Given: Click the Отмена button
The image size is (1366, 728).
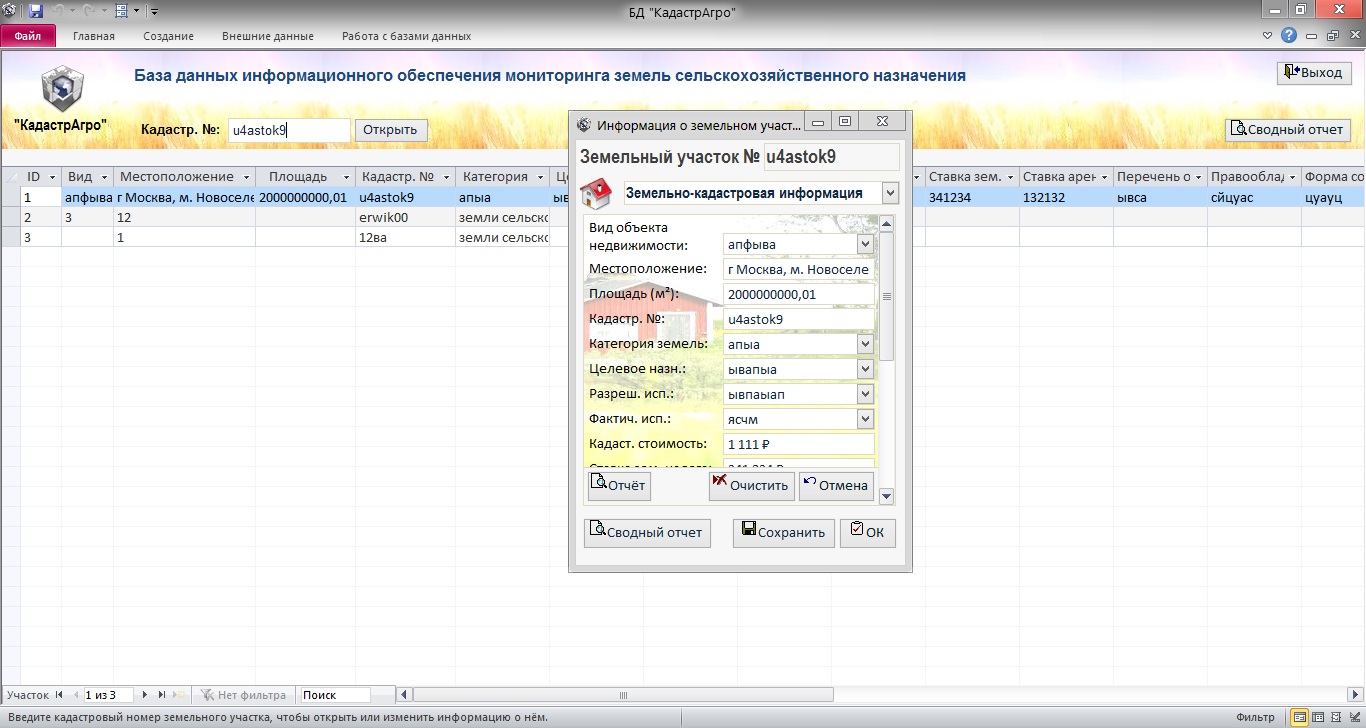Looking at the screenshot, I should tap(836, 486).
